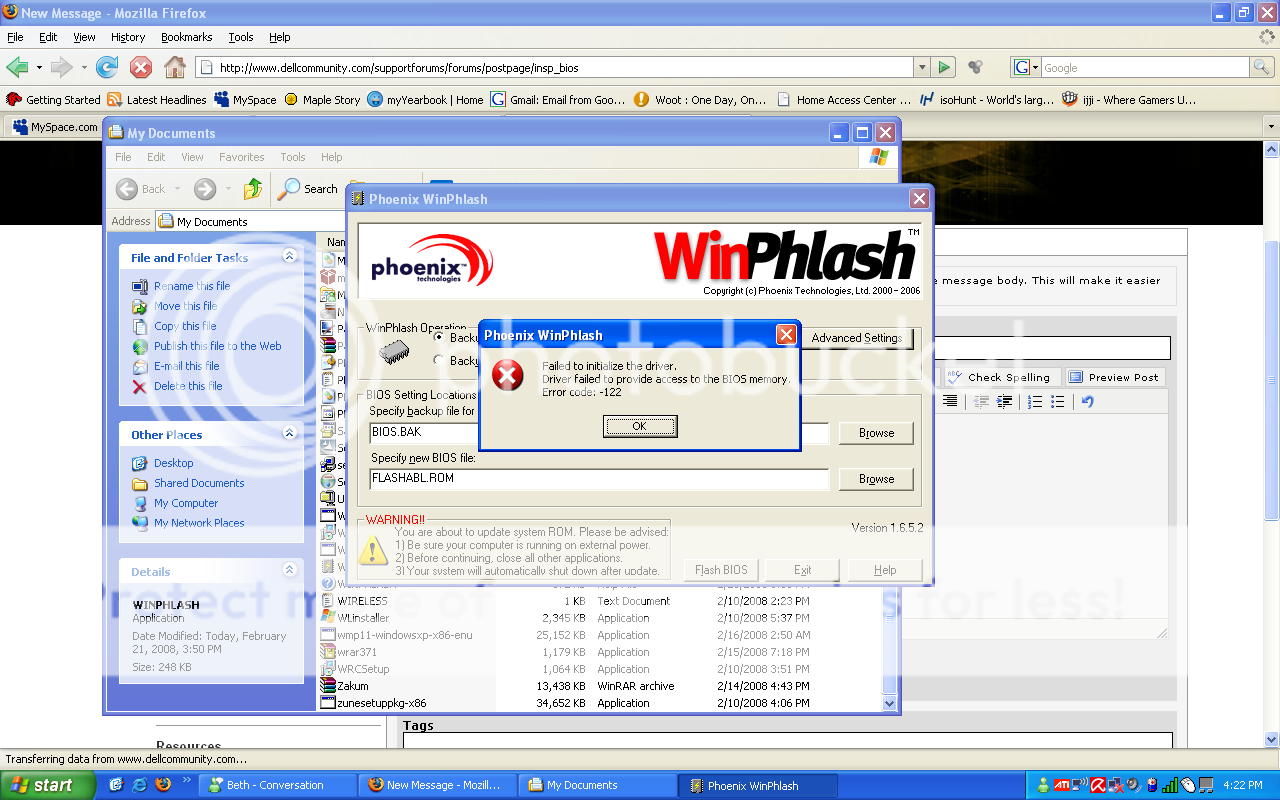Click the new BIOS file input field
The image size is (1280, 800).
[599, 479]
